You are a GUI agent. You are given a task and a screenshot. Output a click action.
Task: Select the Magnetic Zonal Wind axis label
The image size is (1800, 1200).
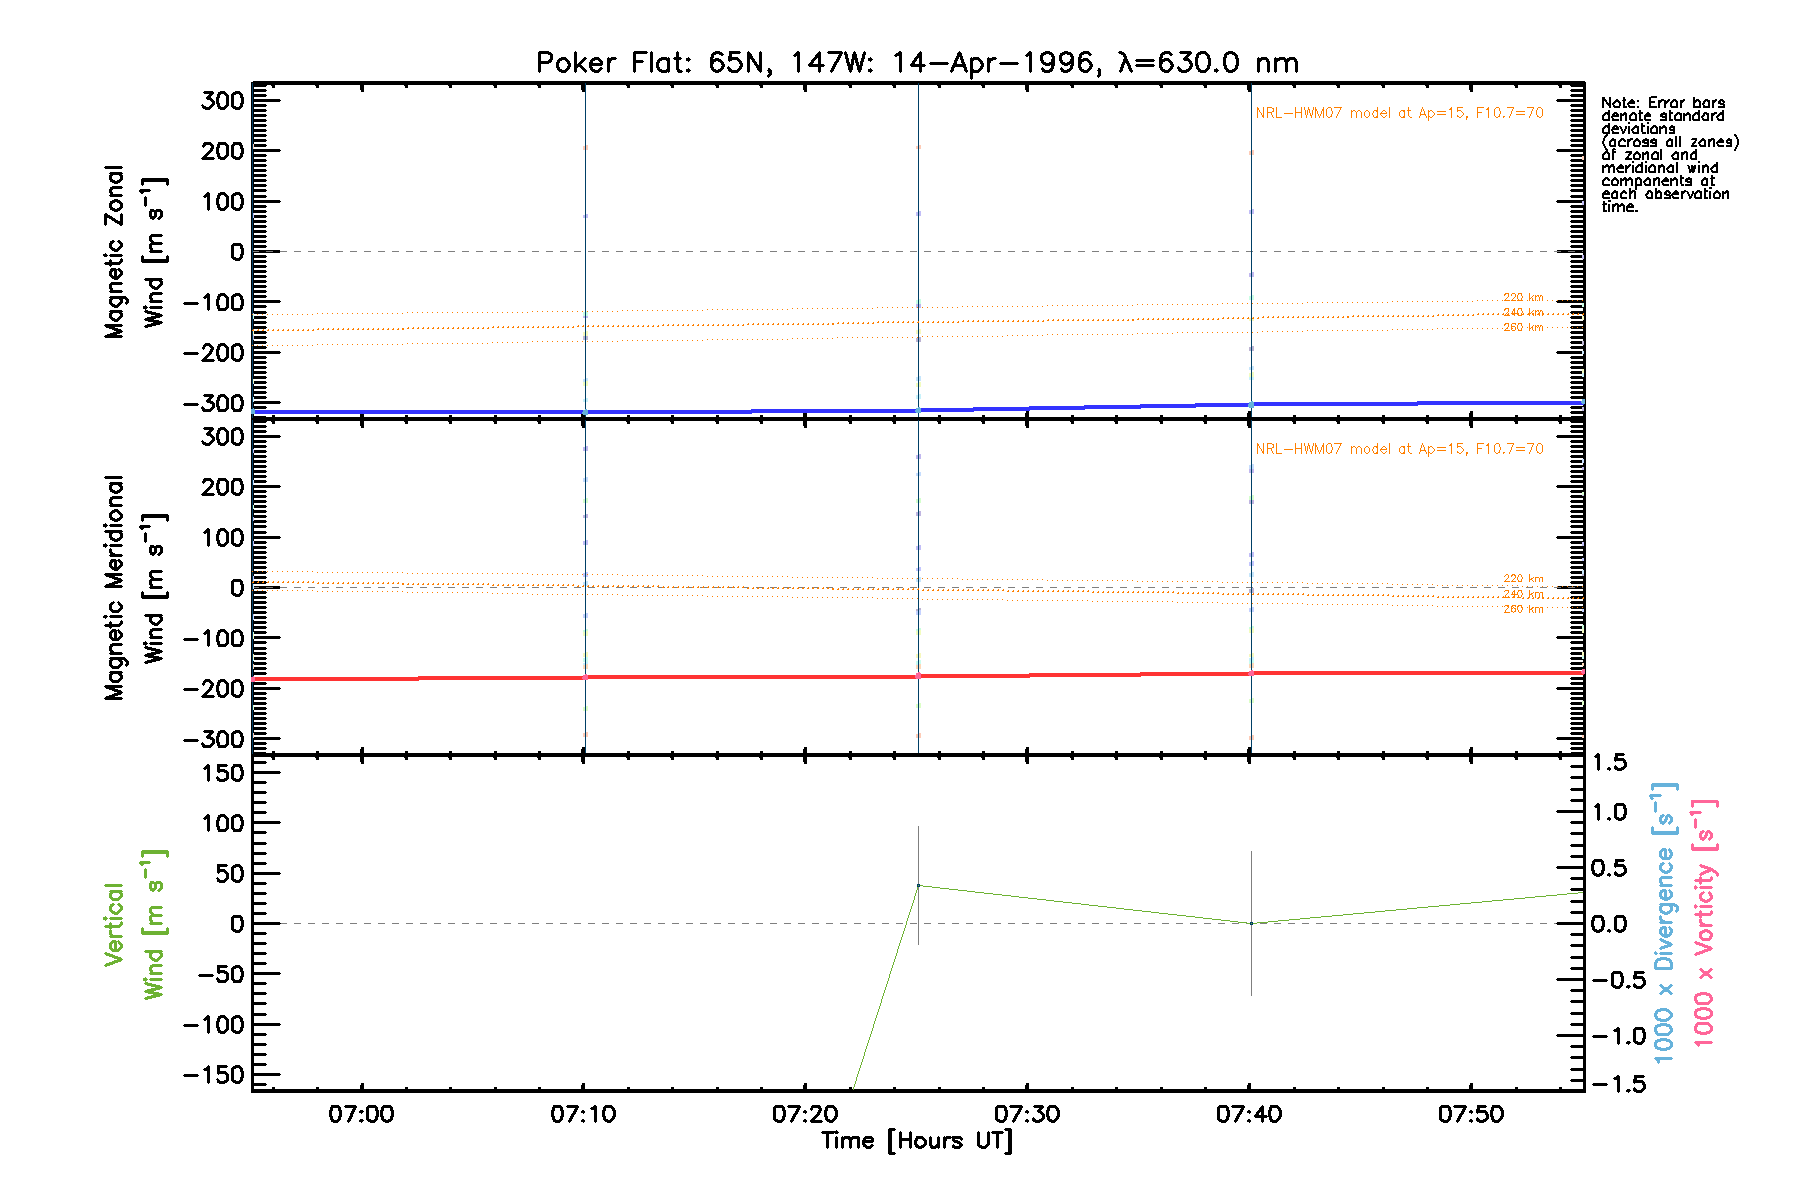coord(134,252)
